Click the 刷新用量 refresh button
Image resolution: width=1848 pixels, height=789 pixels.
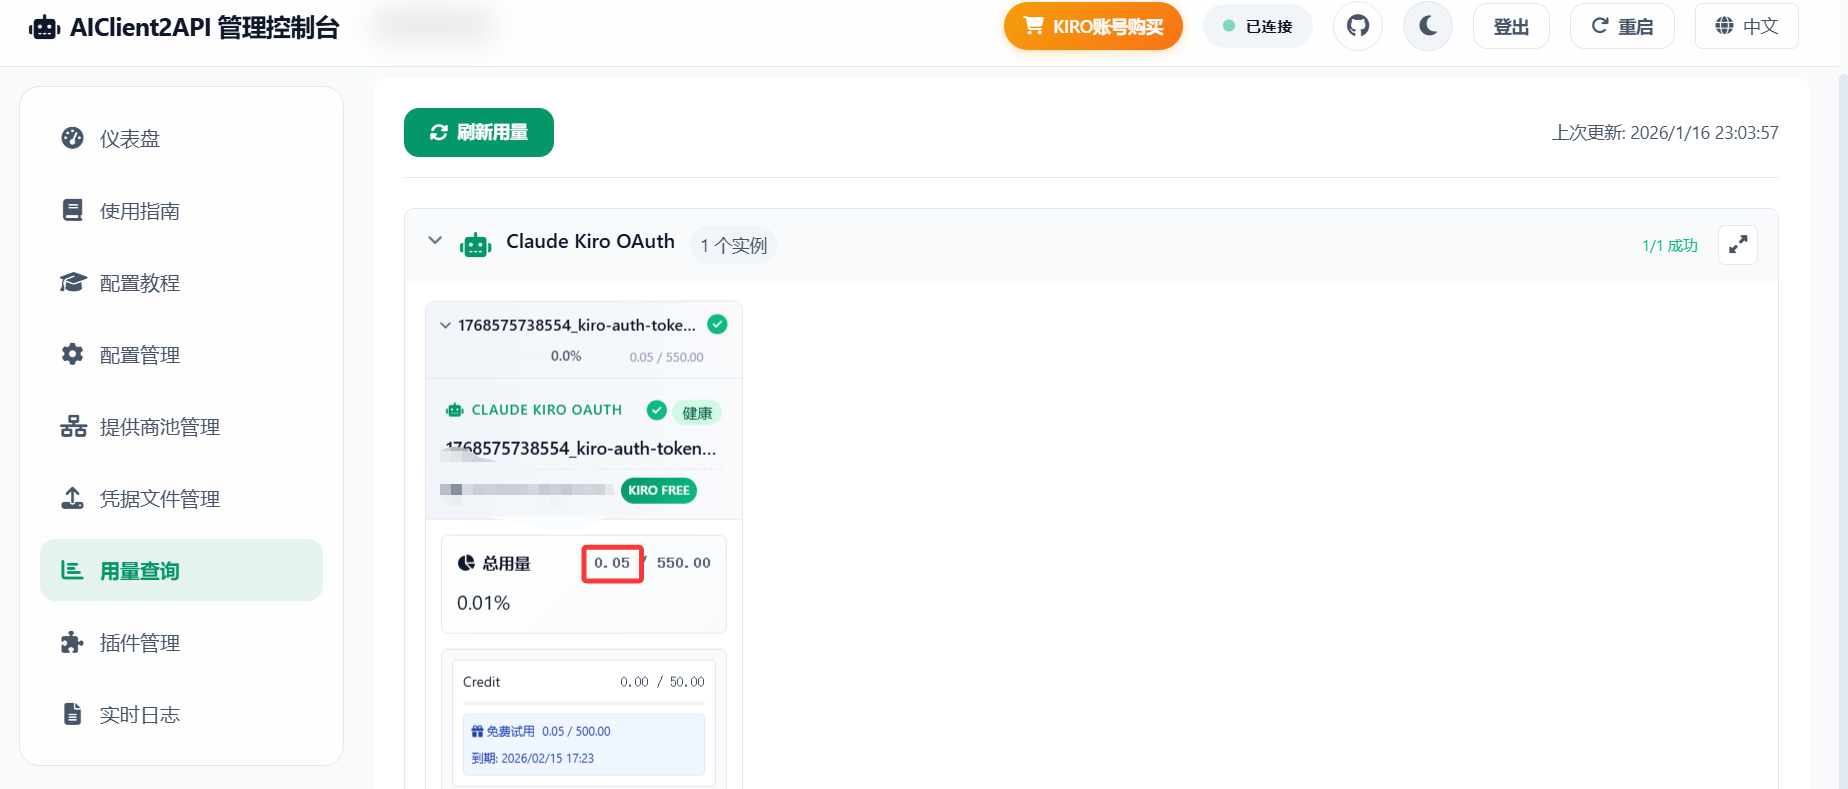tap(479, 132)
